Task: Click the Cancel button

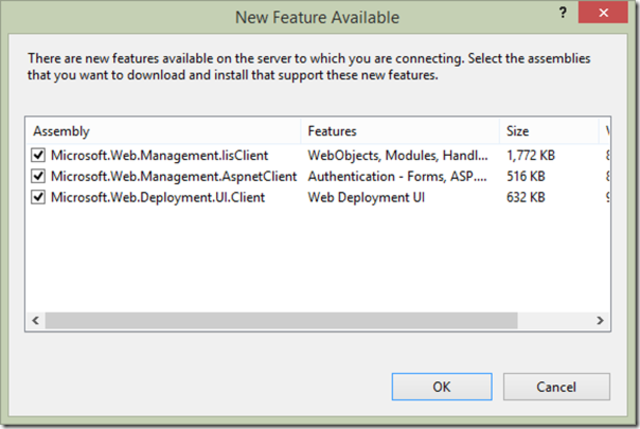Action: [x=556, y=387]
